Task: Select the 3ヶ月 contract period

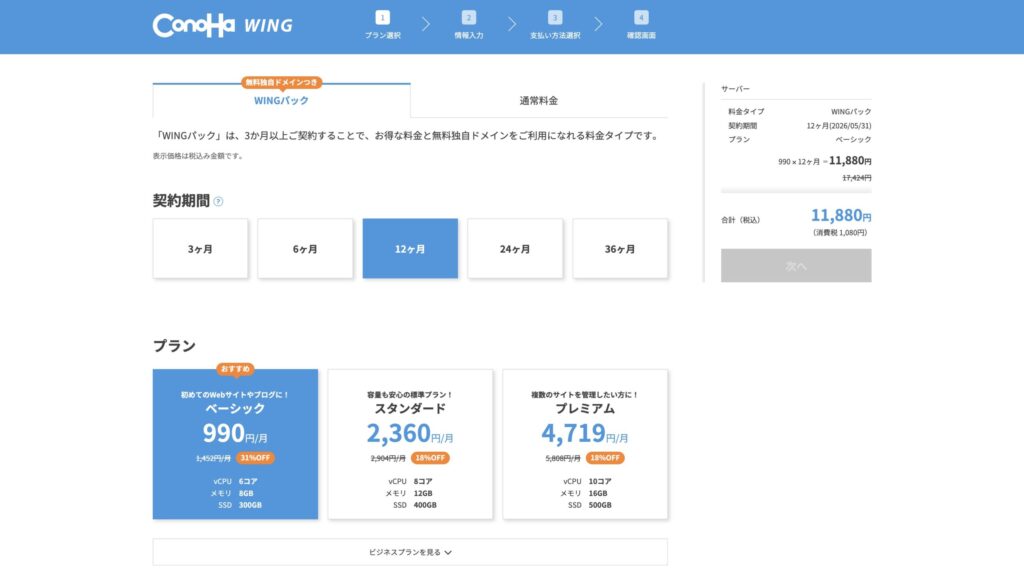Action: [200, 249]
